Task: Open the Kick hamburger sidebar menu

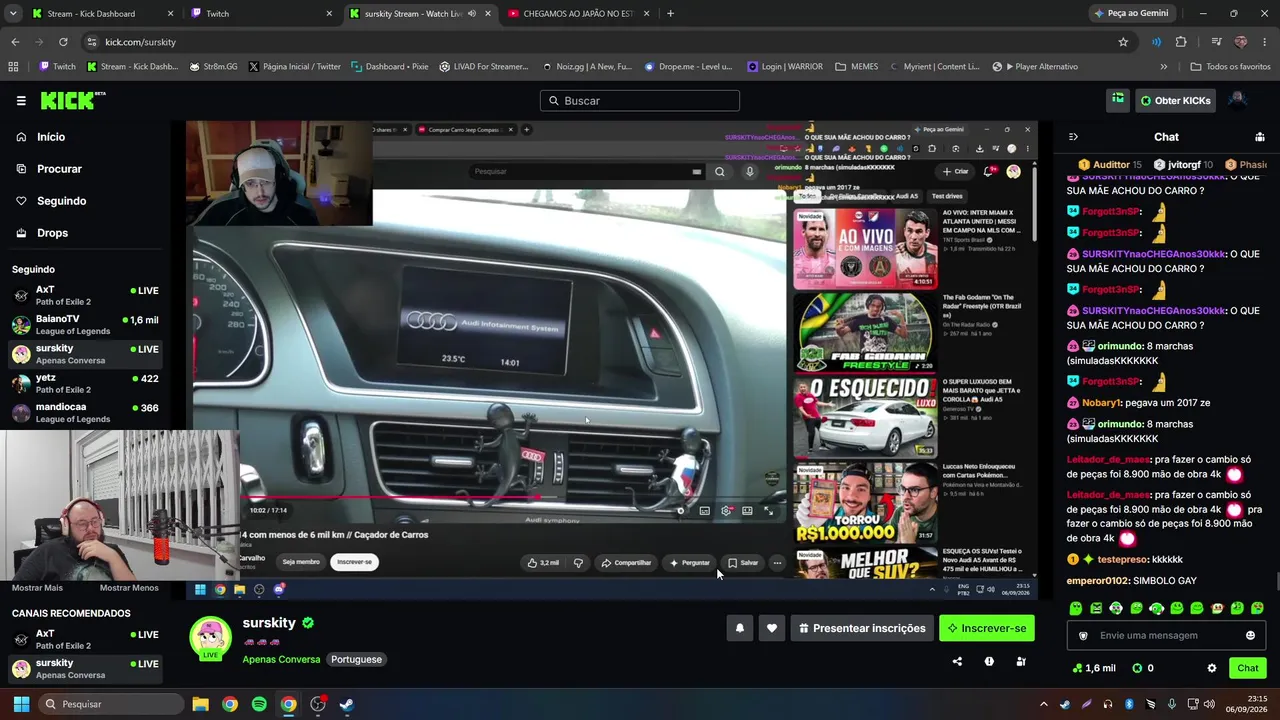Action: (x=21, y=100)
